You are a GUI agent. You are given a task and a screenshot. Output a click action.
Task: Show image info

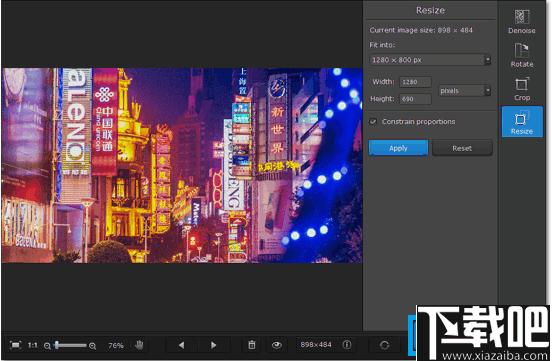347,345
